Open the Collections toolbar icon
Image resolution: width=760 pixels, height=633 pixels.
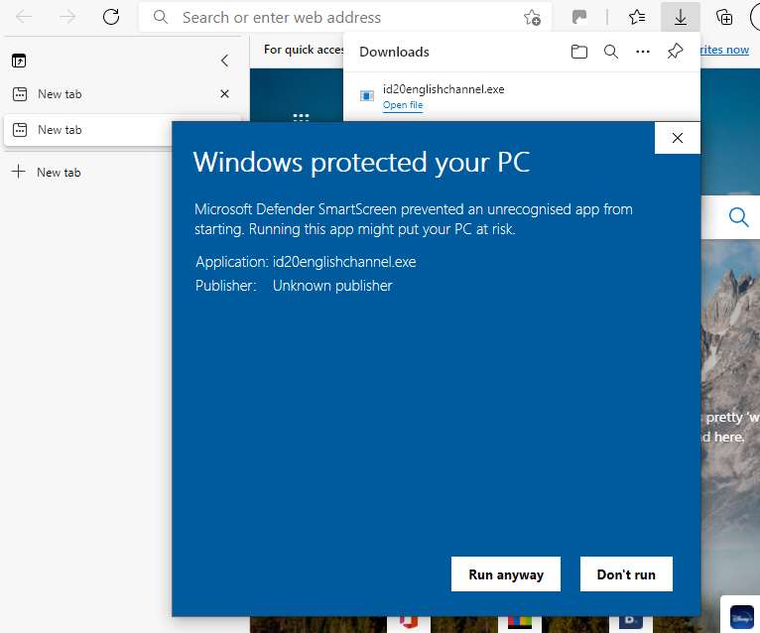[724, 17]
